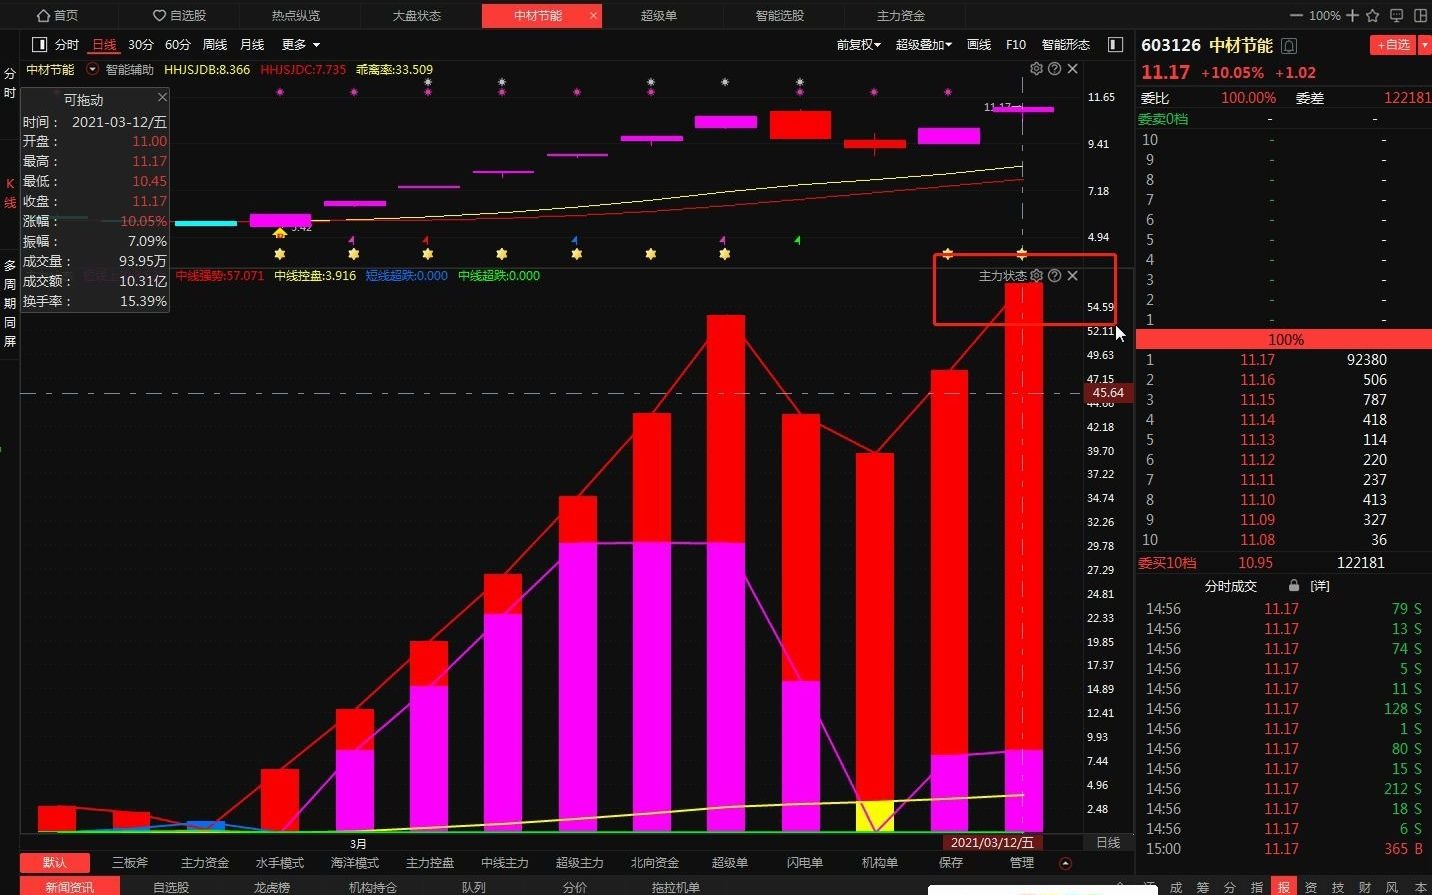
Task: Switch to the 自选股 top tab
Action: tap(179, 16)
